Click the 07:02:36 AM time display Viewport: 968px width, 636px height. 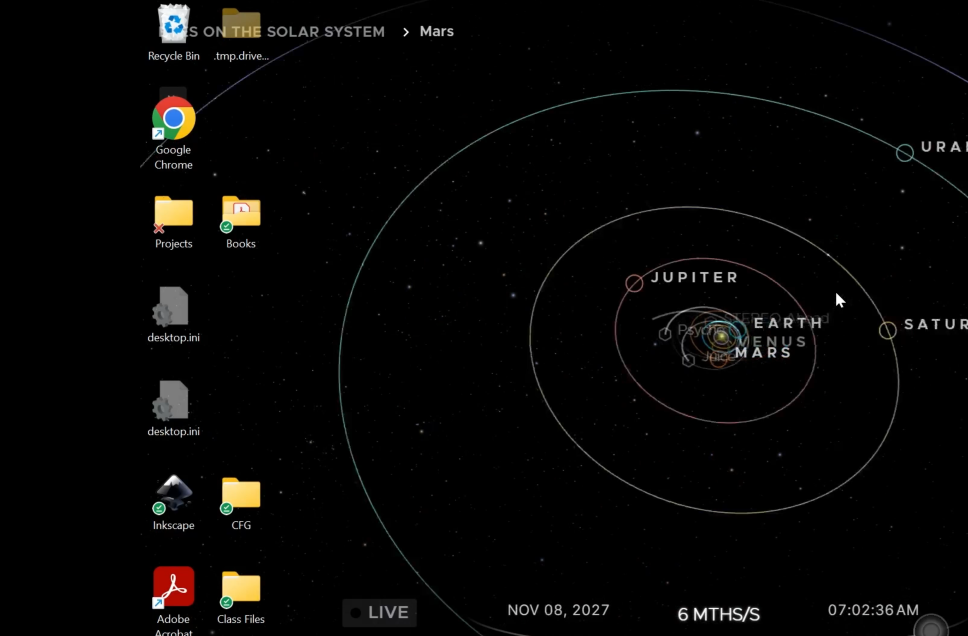[x=873, y=610]
